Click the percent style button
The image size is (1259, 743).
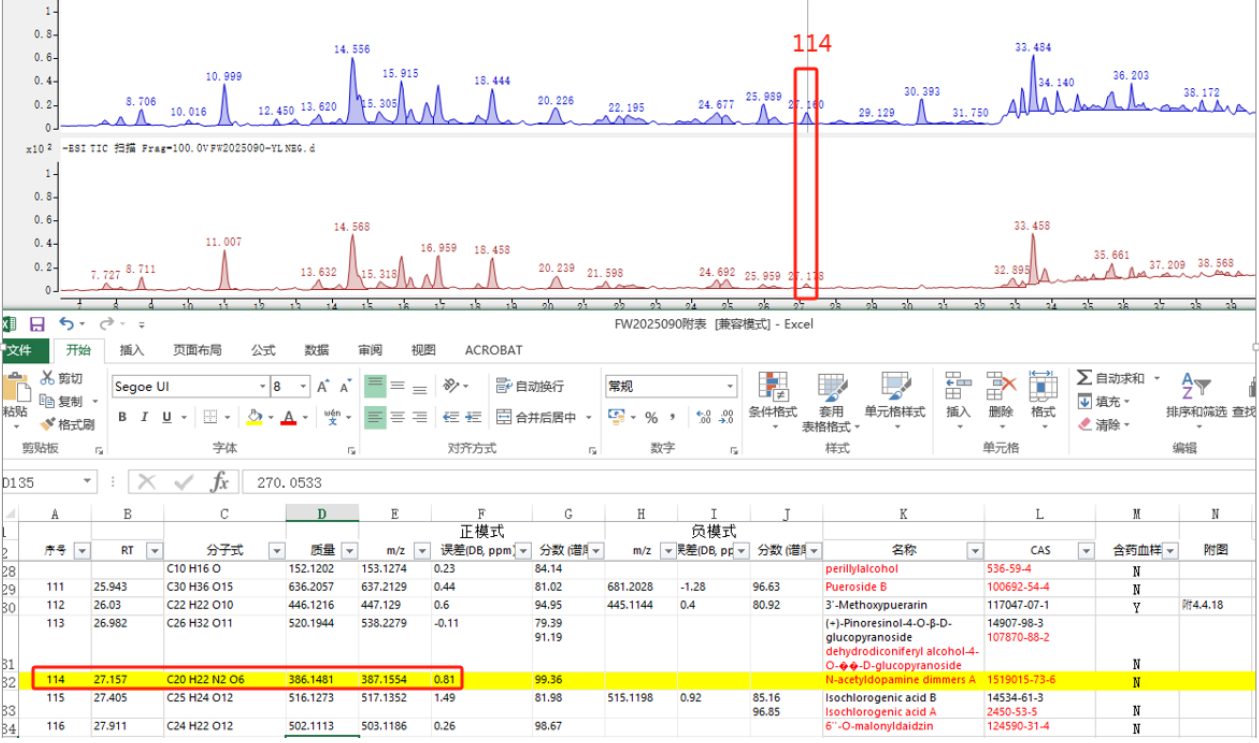[651, 417]
